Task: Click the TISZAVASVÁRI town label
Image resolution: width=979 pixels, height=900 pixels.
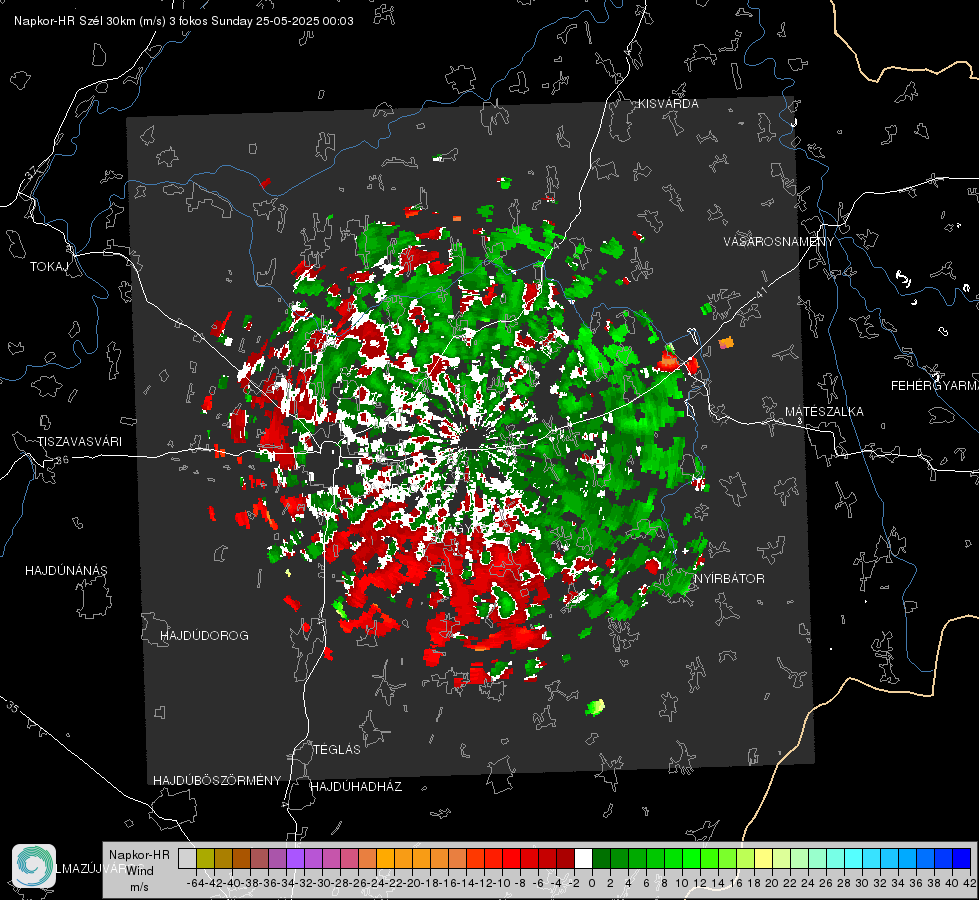Action: coord(79,442)
